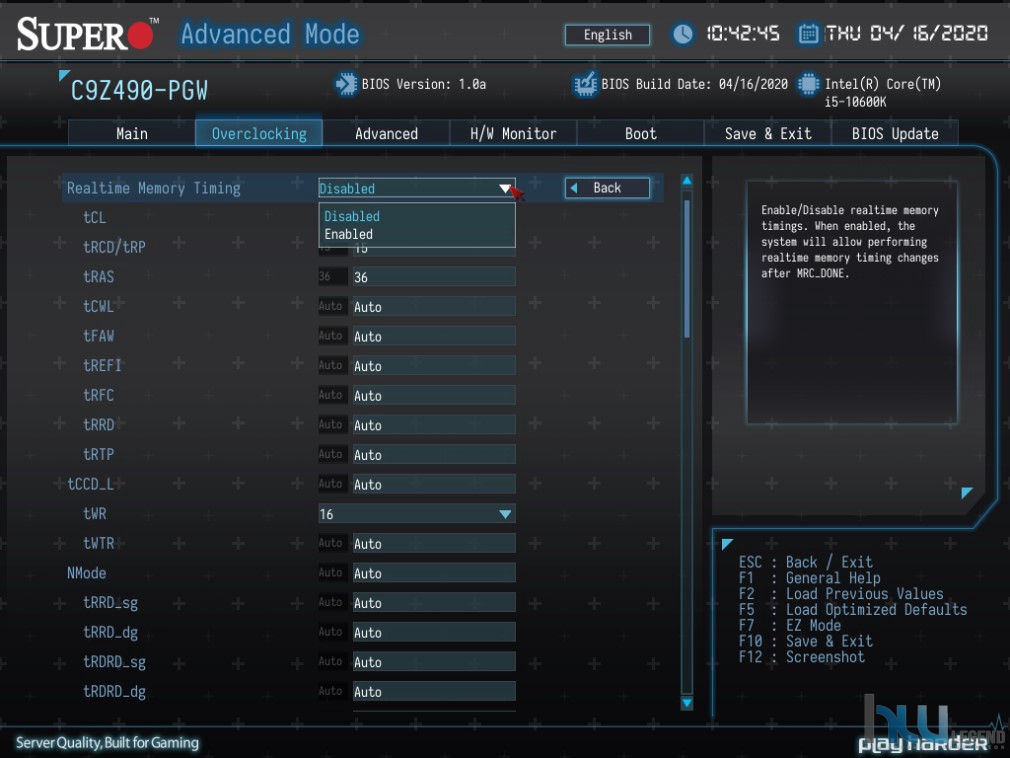Click F1 : General Help entry
This screenshot has width=1010, height=758.
point(809,578)
